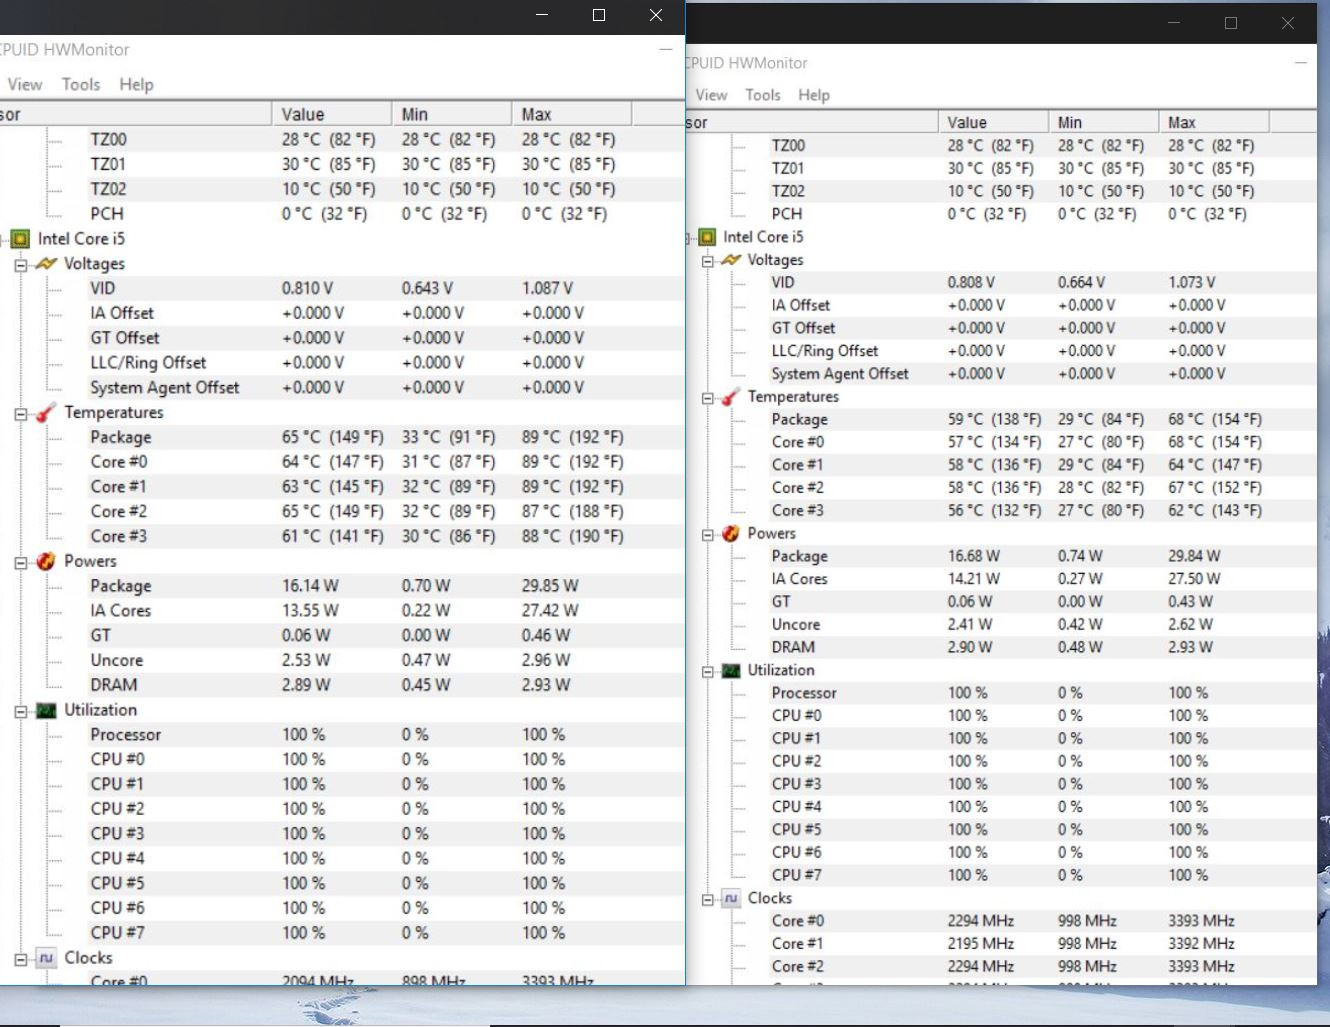
Task: Click Min column header in right window
Action: click(1103, 122)
